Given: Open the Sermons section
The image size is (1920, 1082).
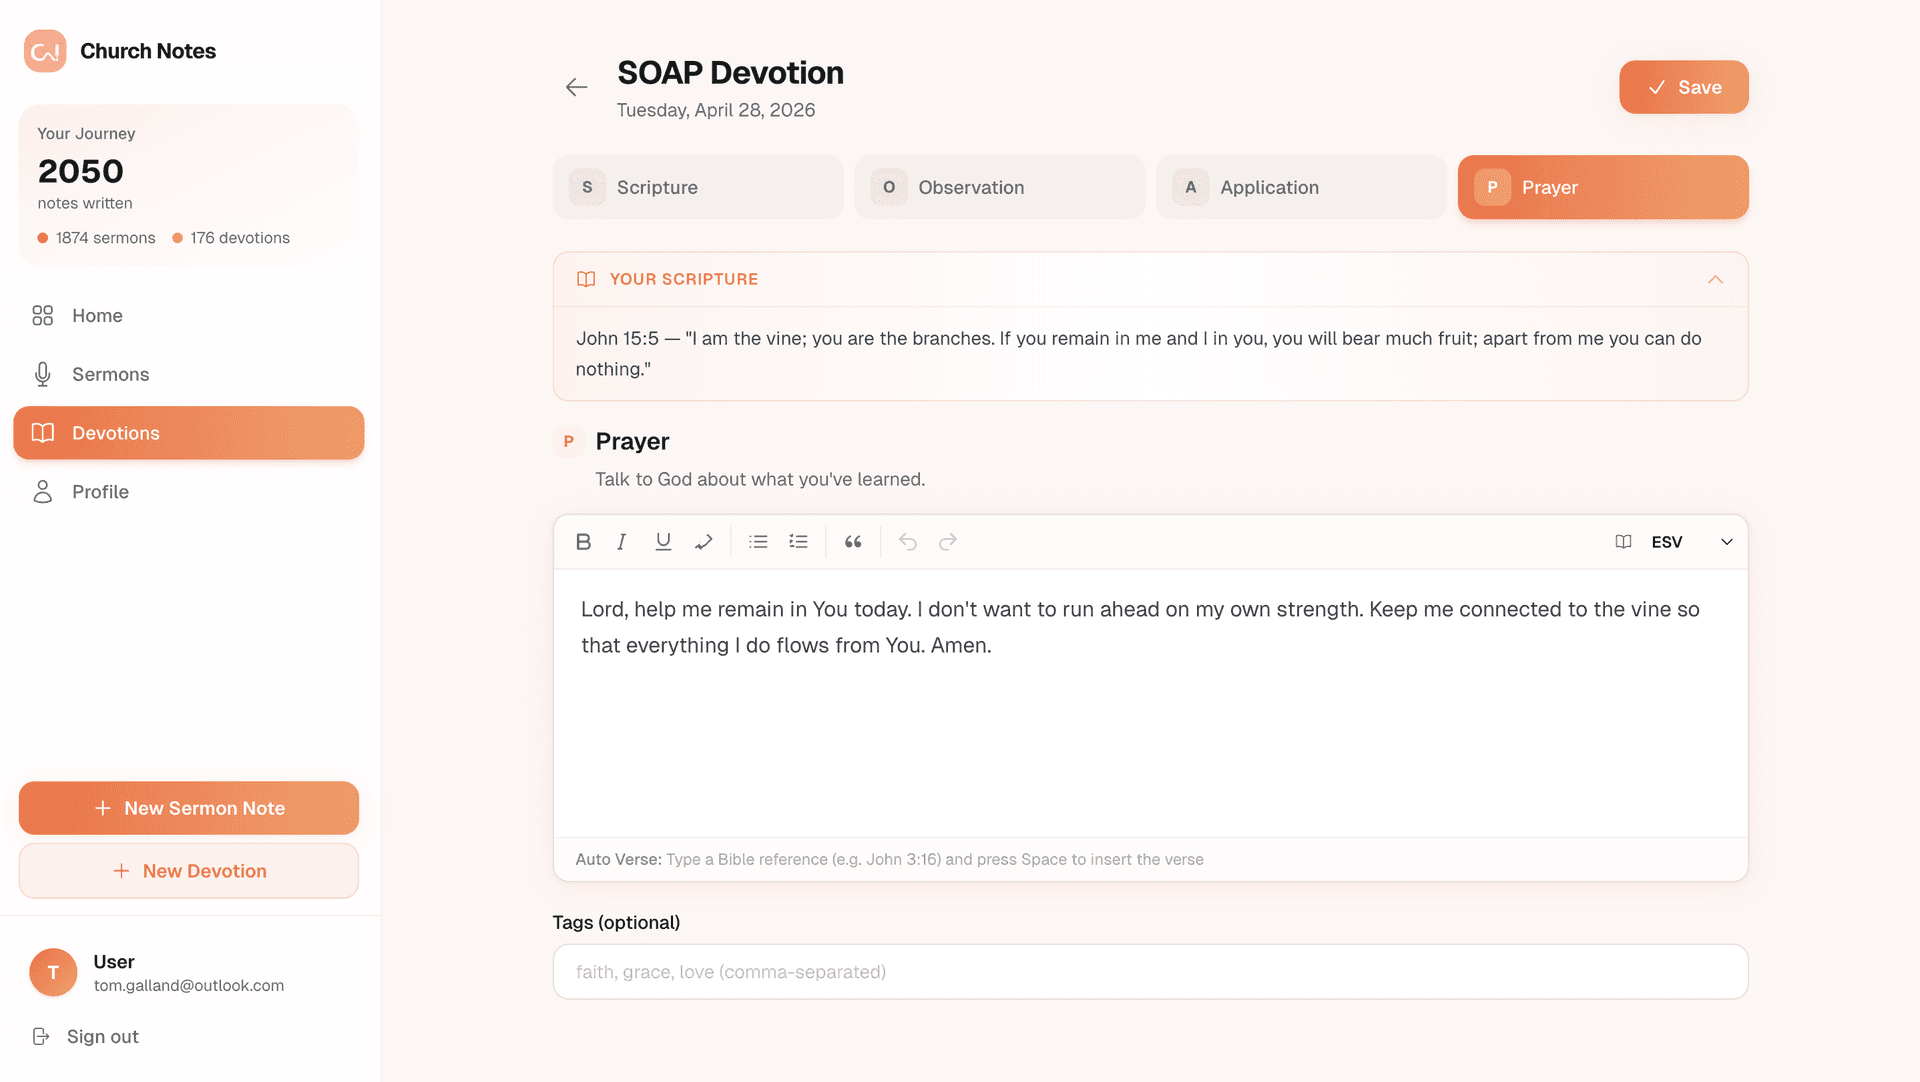Looking at the screenshot, I should point(110,374).
